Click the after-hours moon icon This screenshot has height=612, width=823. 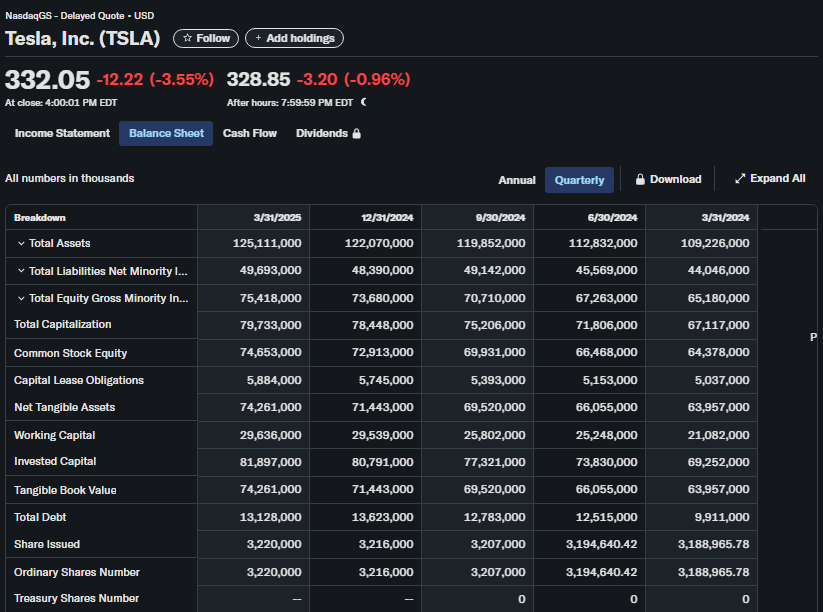364,102
